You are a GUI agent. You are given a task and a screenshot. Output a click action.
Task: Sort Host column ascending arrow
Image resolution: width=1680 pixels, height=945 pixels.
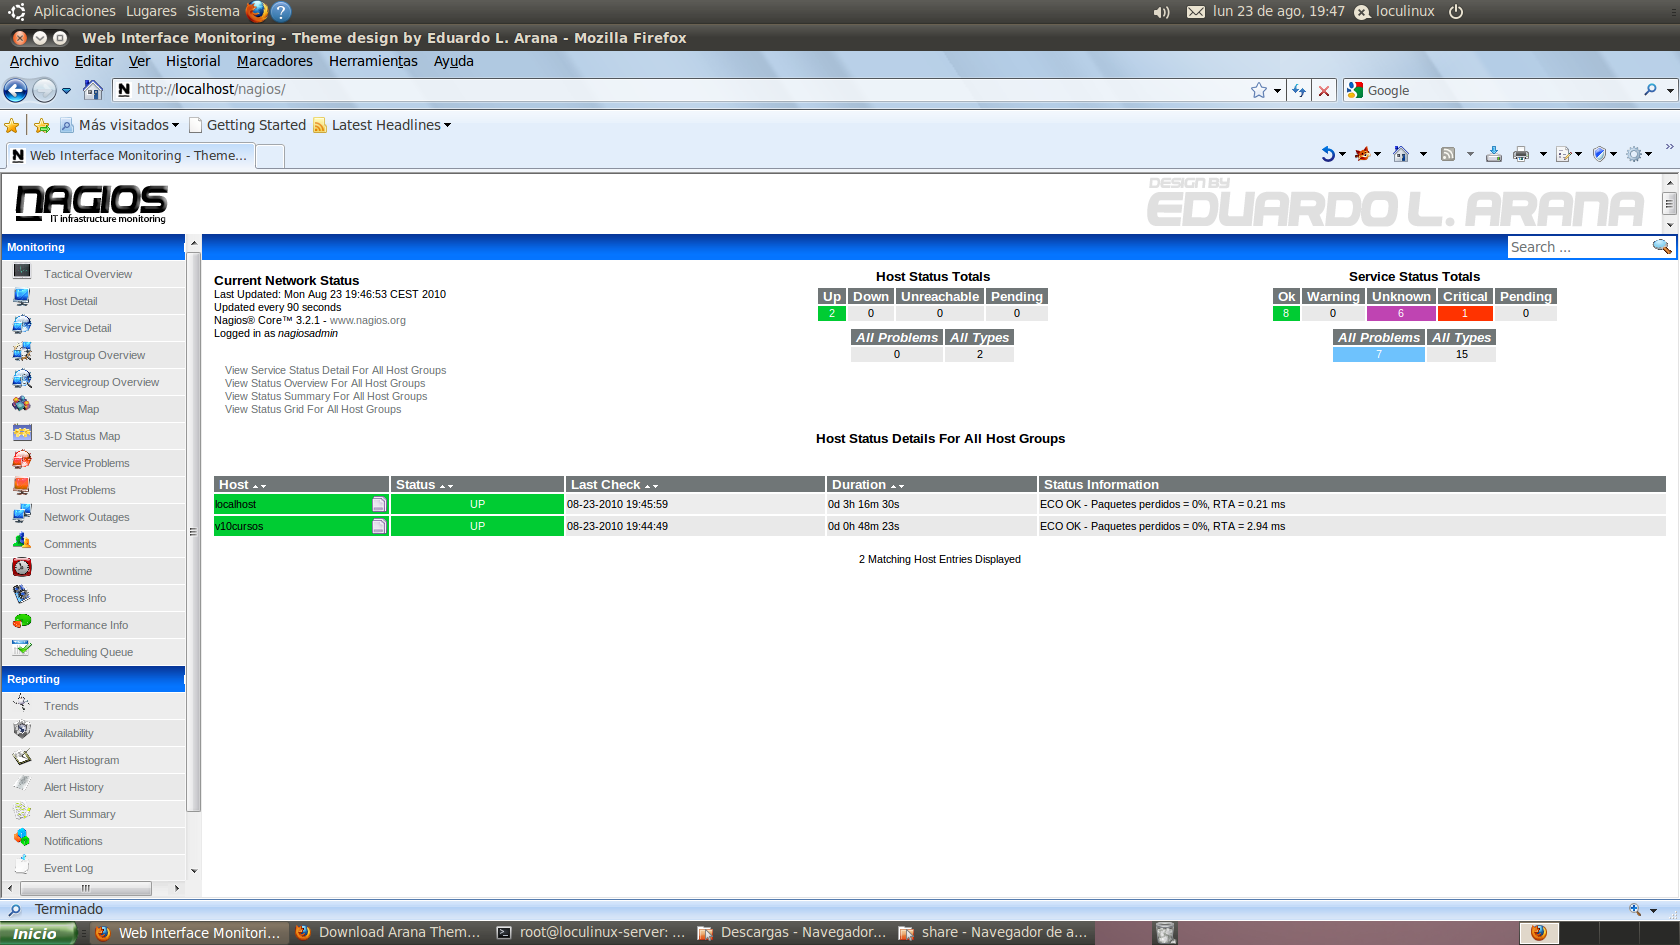click(x=255, y=485)
